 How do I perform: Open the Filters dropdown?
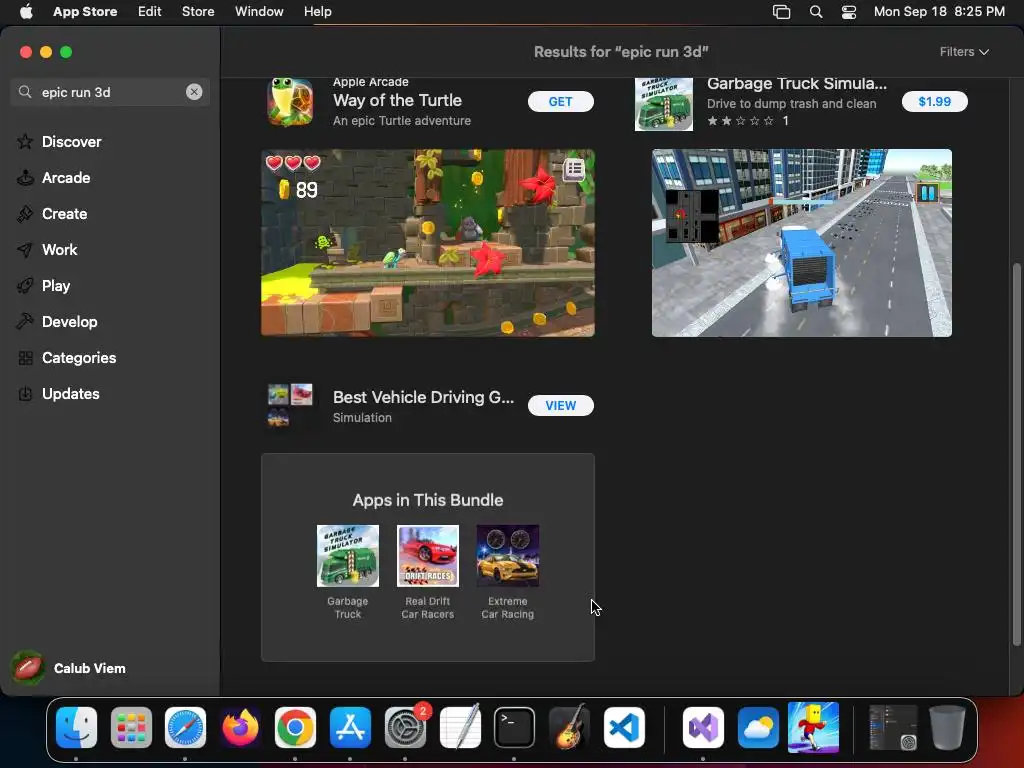point(964,52)
